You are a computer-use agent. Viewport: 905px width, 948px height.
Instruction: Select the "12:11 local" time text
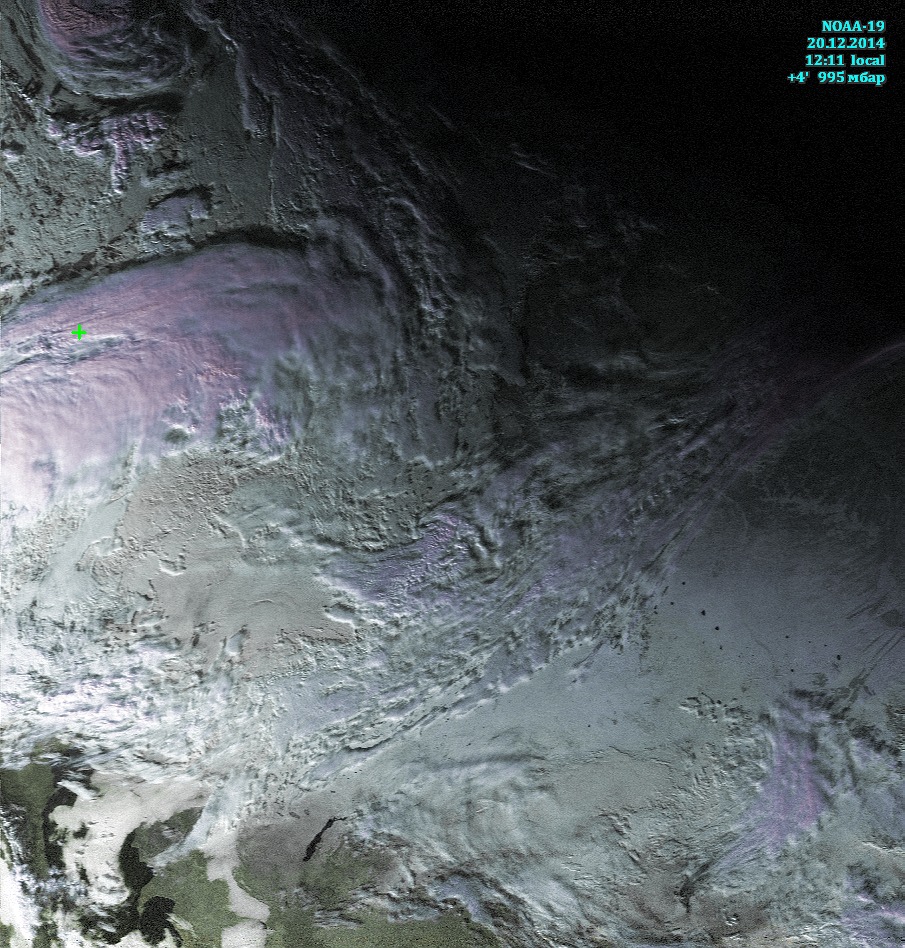point(845,60)
